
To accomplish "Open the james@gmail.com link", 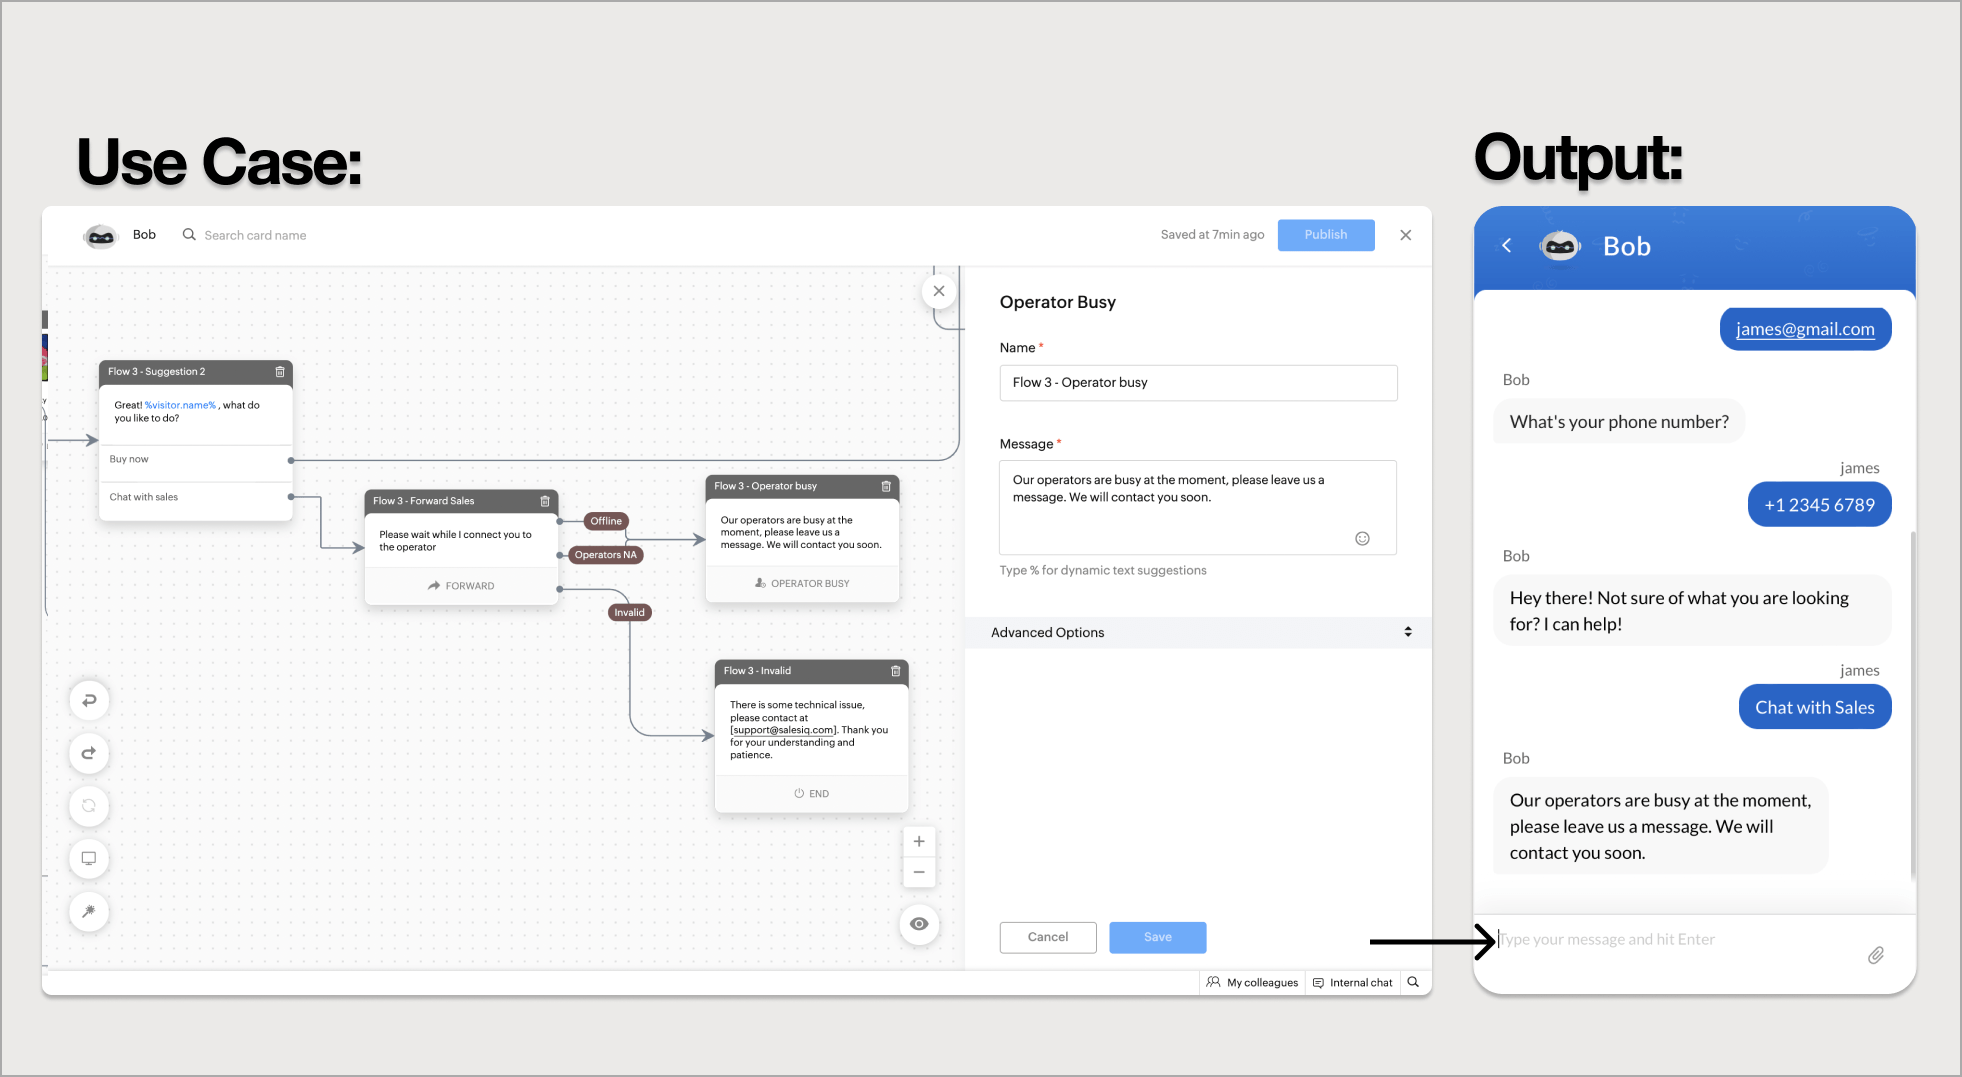I will click(1805, 329).
